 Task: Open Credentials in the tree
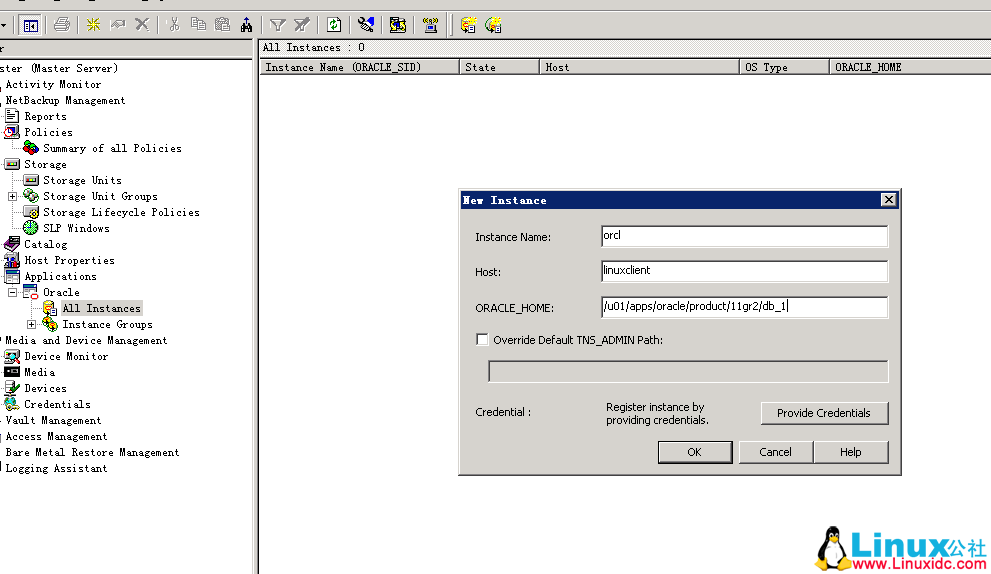click(57, 405)
